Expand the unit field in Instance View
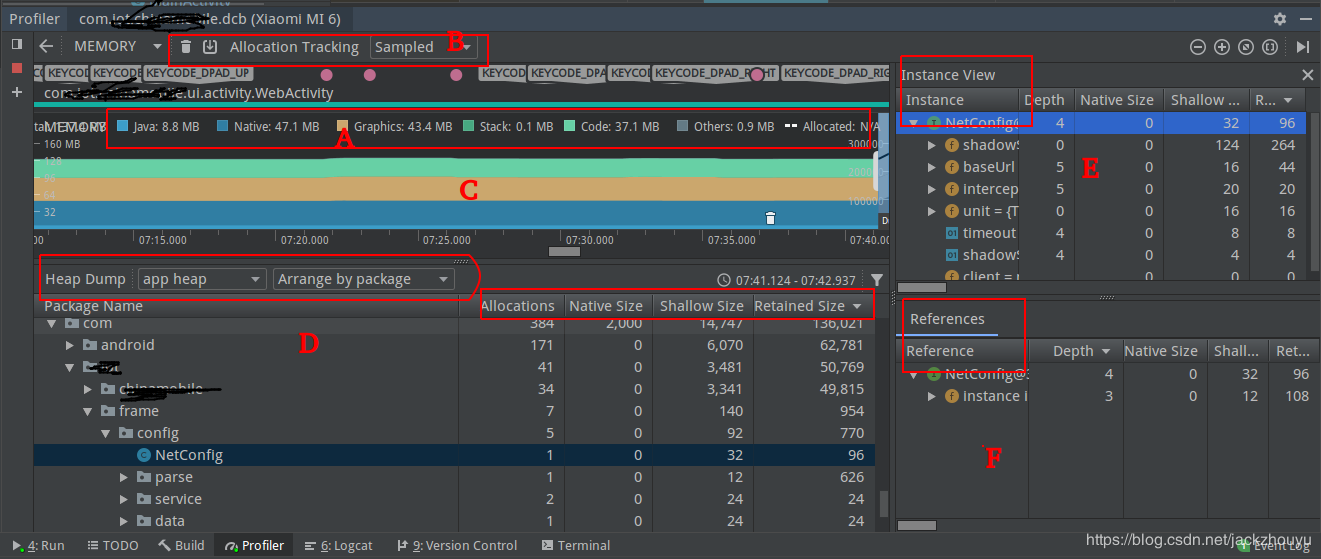Viewport: 1321px width, 559px height. click(932, 211)
